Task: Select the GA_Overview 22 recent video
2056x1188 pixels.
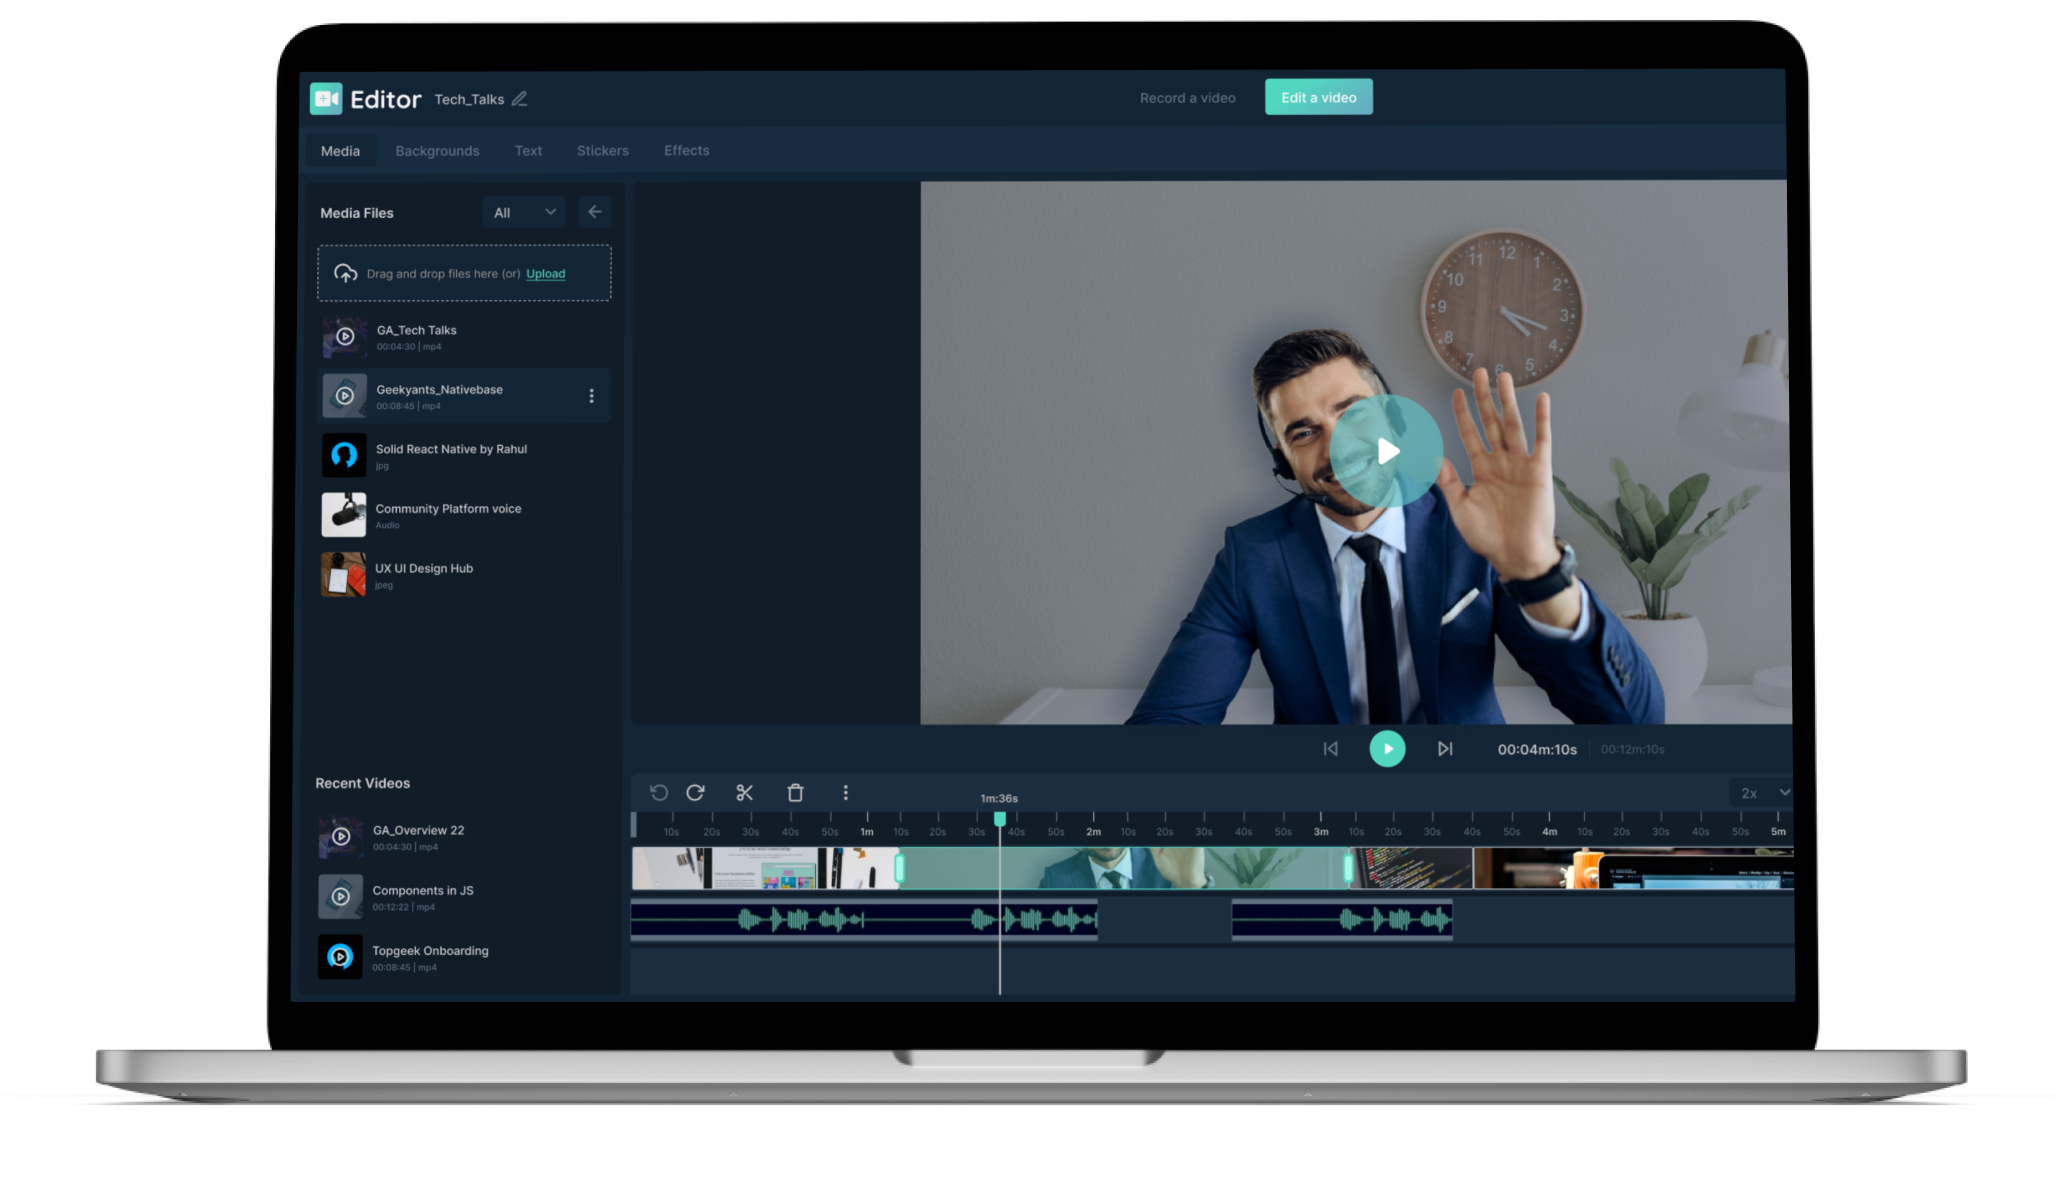Action: pyautogui.click(x=418, y=836)
